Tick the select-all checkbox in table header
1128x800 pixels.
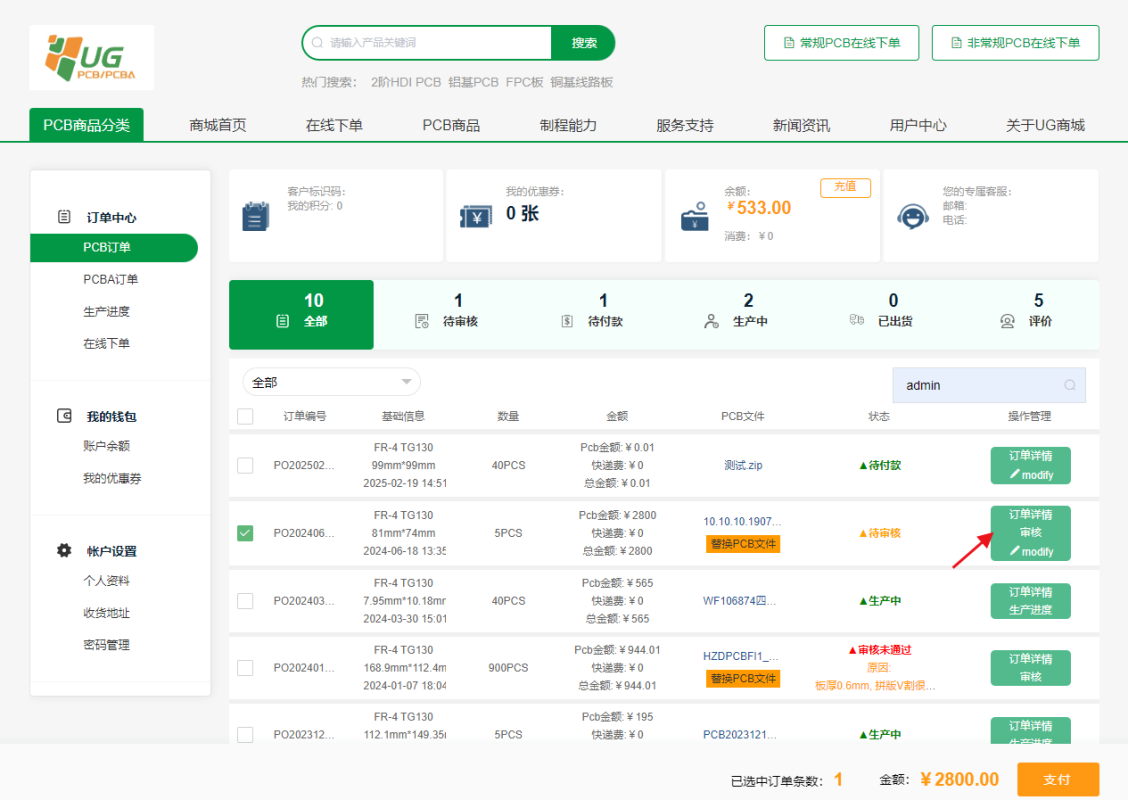coord(245,416)
